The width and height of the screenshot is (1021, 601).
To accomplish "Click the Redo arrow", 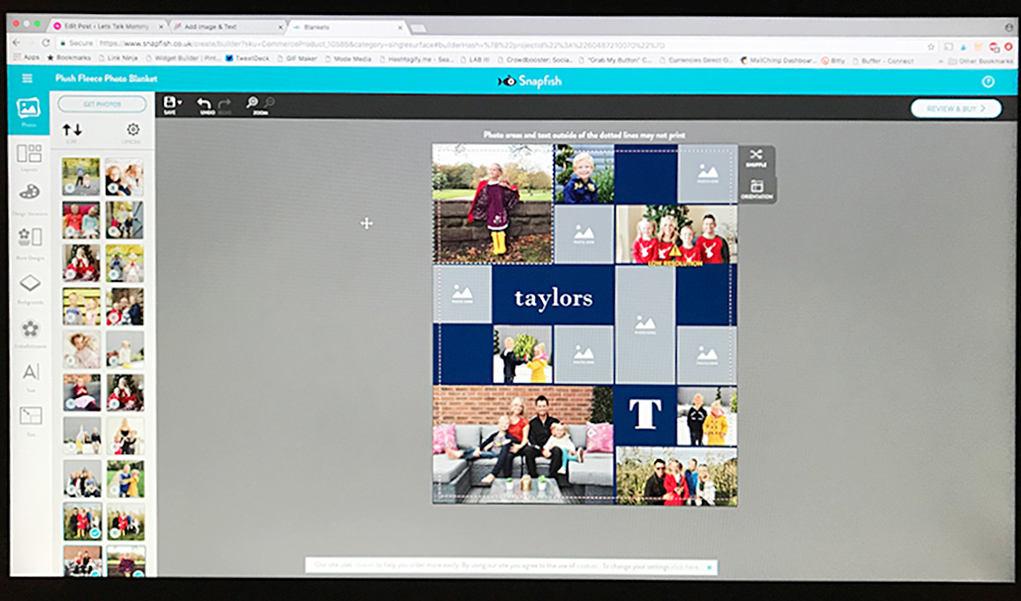I will tap(225, 104).
